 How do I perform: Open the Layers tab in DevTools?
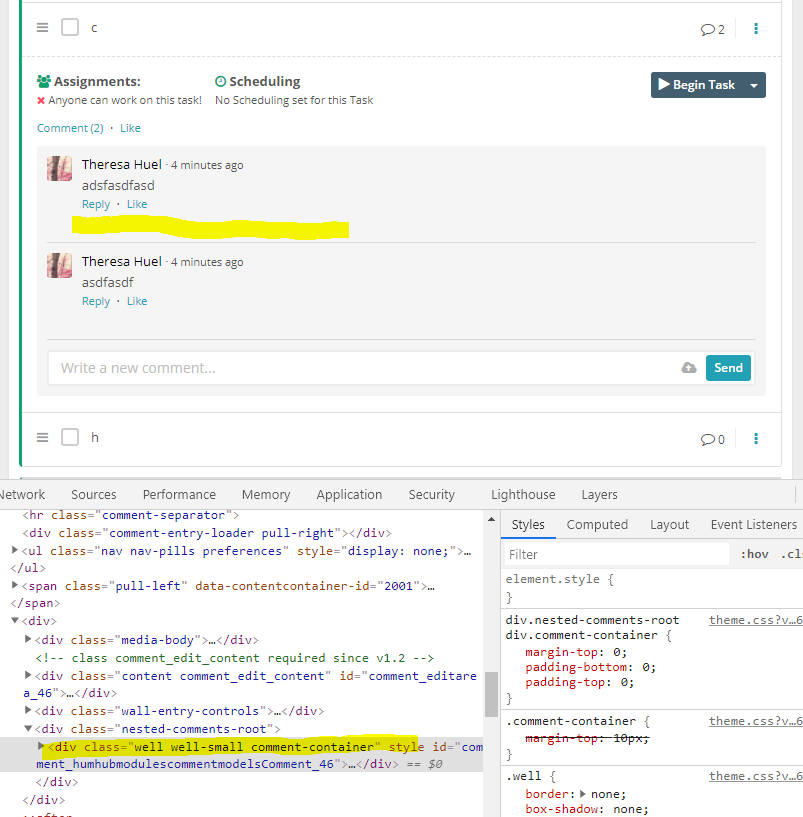[x=599, y=494]
